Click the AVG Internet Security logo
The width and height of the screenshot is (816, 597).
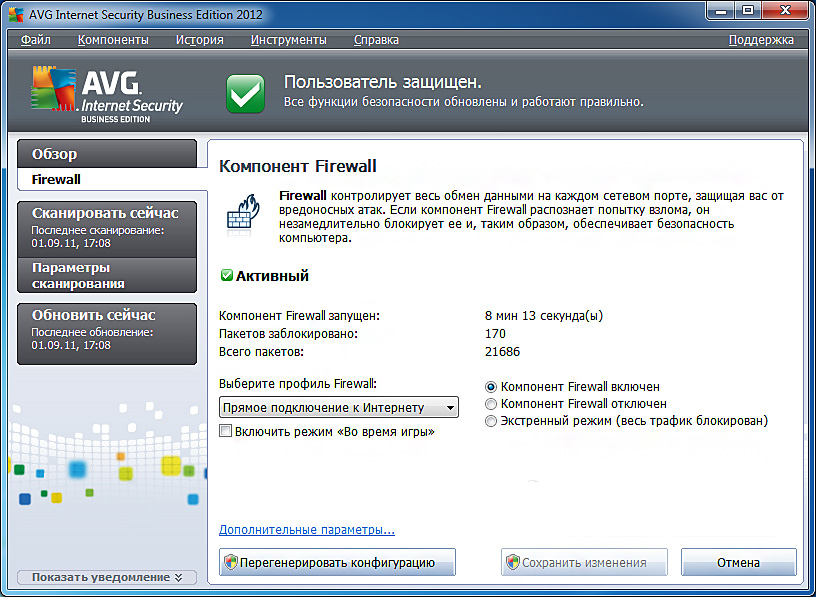107,94
